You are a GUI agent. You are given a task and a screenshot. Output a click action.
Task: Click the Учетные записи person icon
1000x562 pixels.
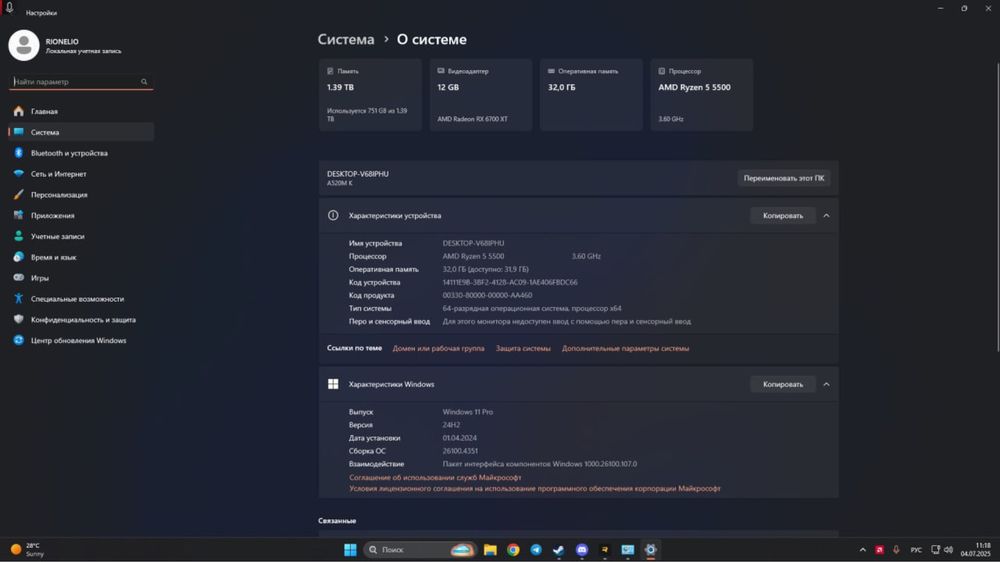[18, 236]
